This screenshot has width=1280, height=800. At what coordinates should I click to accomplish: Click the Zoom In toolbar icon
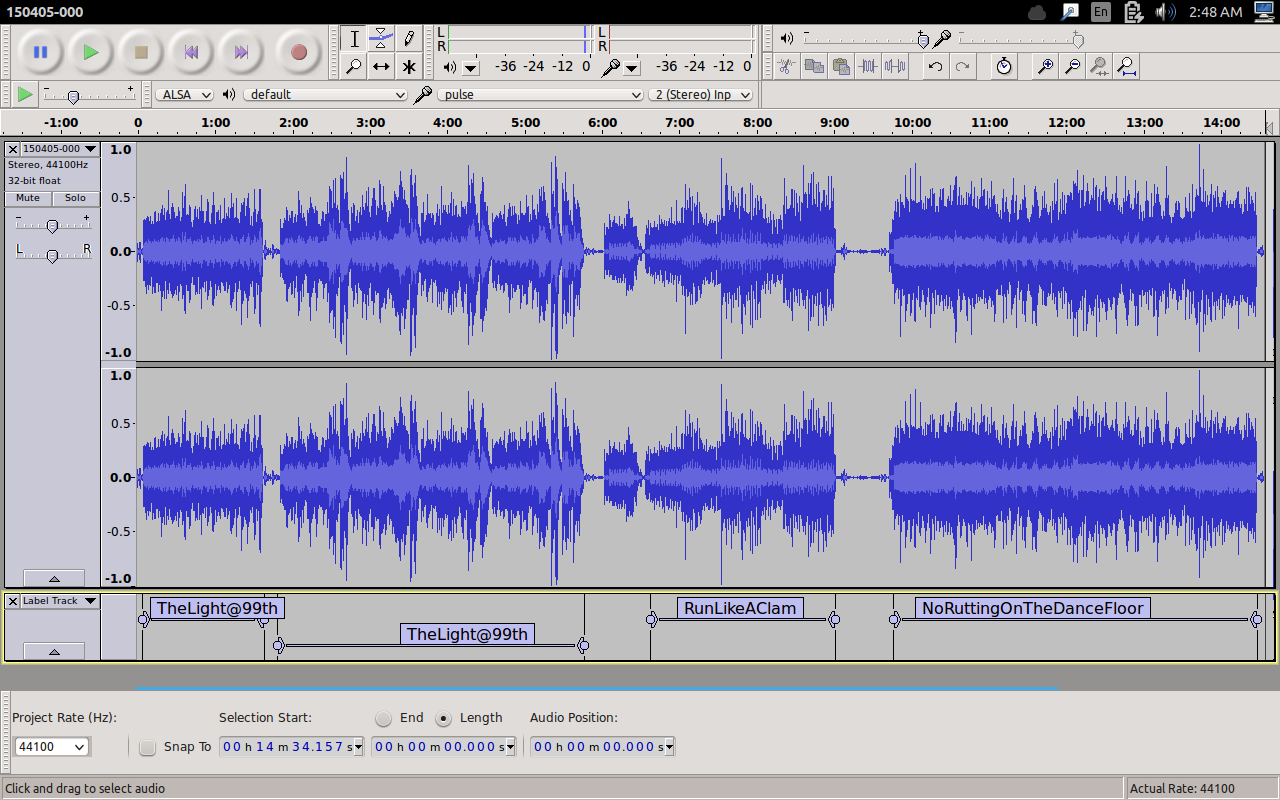pos(1045,67)
